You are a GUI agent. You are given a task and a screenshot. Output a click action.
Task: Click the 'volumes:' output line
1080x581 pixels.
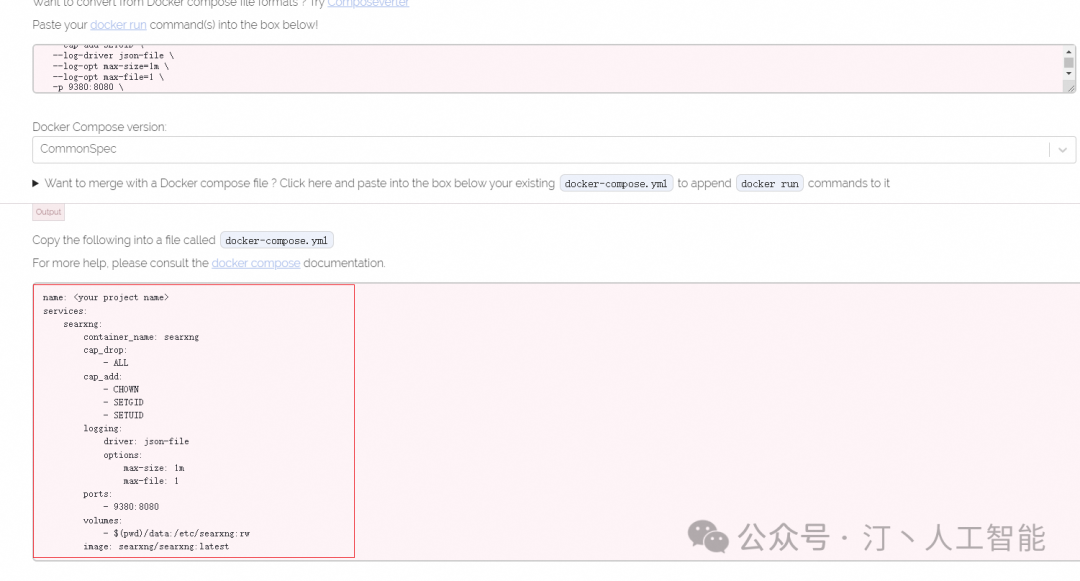(102, 520)
